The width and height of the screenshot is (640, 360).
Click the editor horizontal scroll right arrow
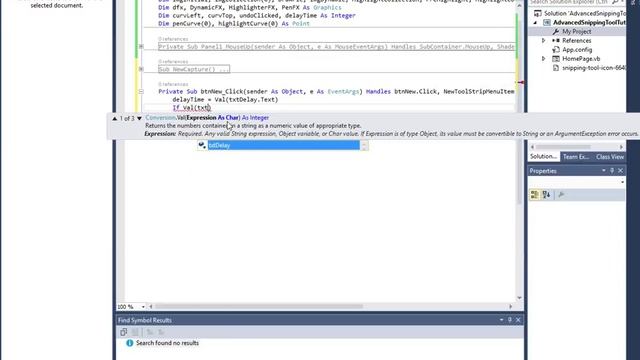pos(510,307)
